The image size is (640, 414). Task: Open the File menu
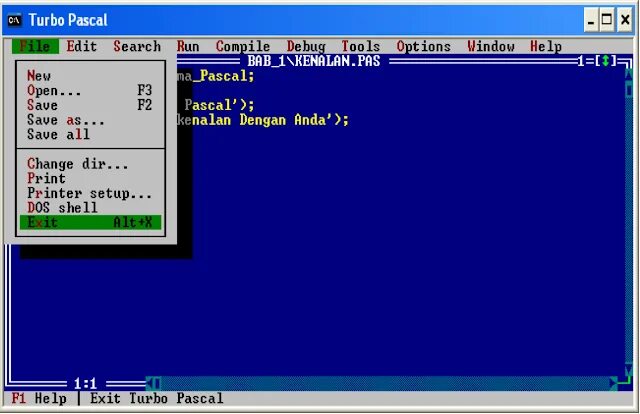pyautogui.click(x=35, y=46)
